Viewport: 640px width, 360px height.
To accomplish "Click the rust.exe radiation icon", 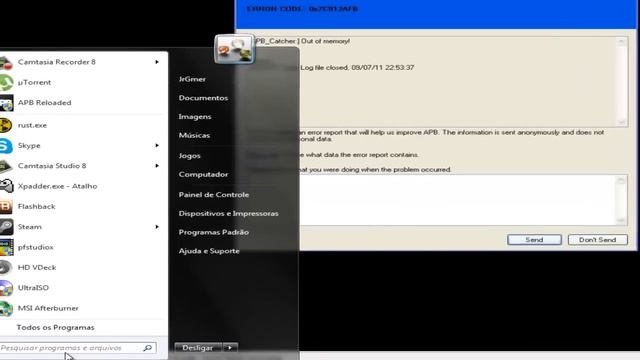I will (x=6, y=125).
